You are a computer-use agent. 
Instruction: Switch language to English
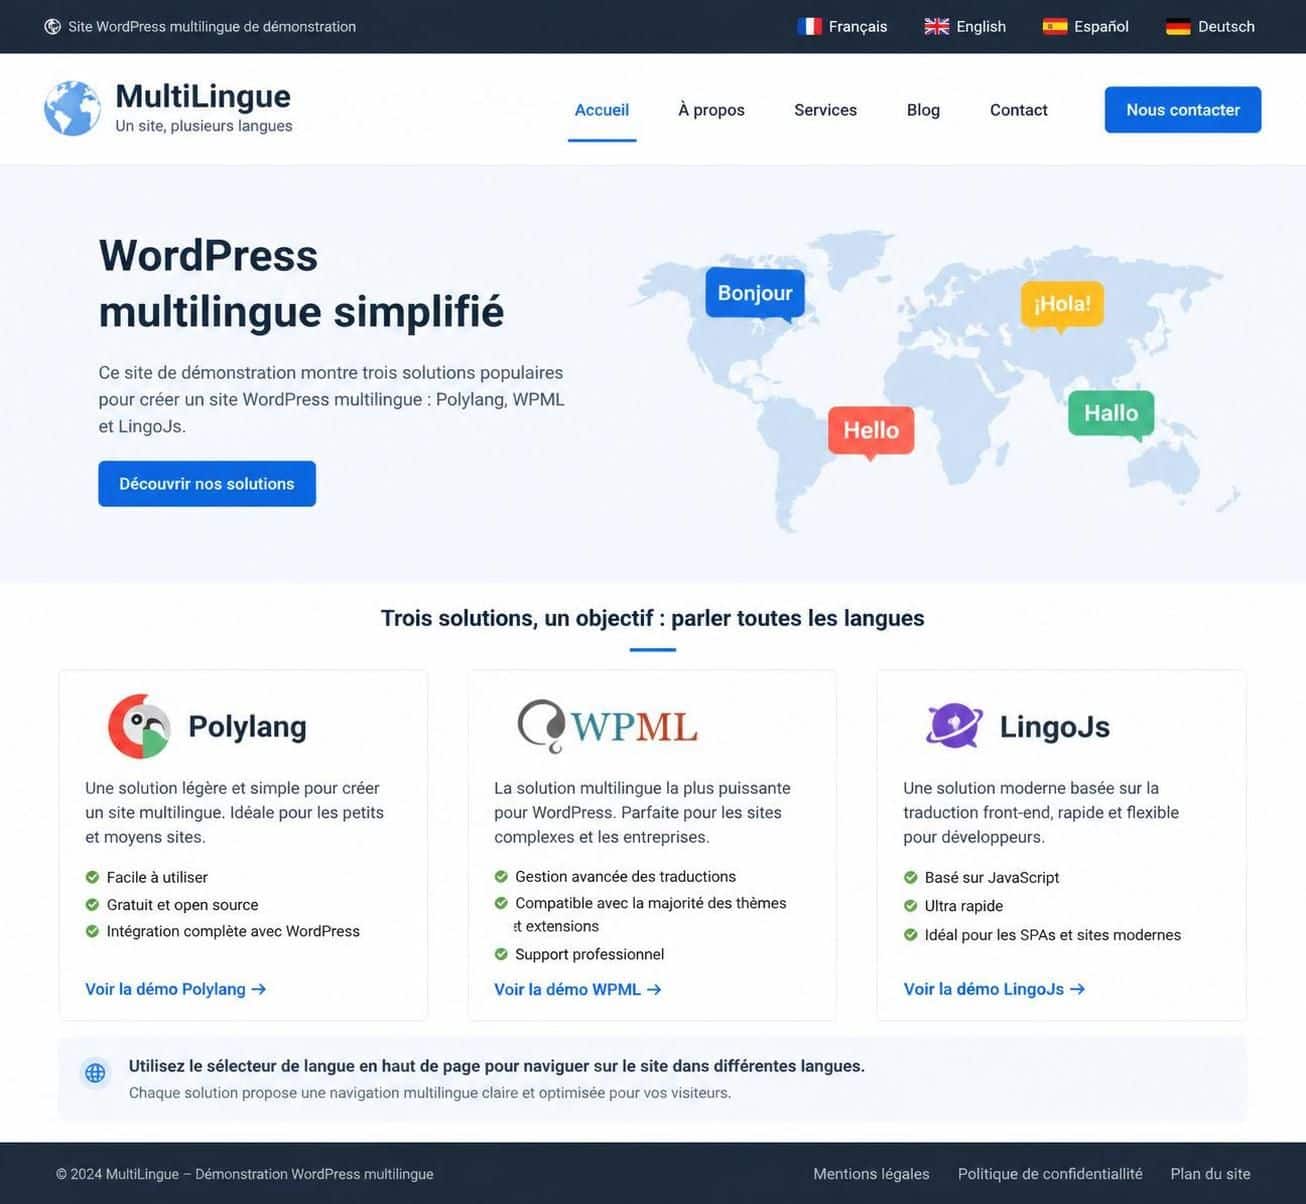[965, 26]
